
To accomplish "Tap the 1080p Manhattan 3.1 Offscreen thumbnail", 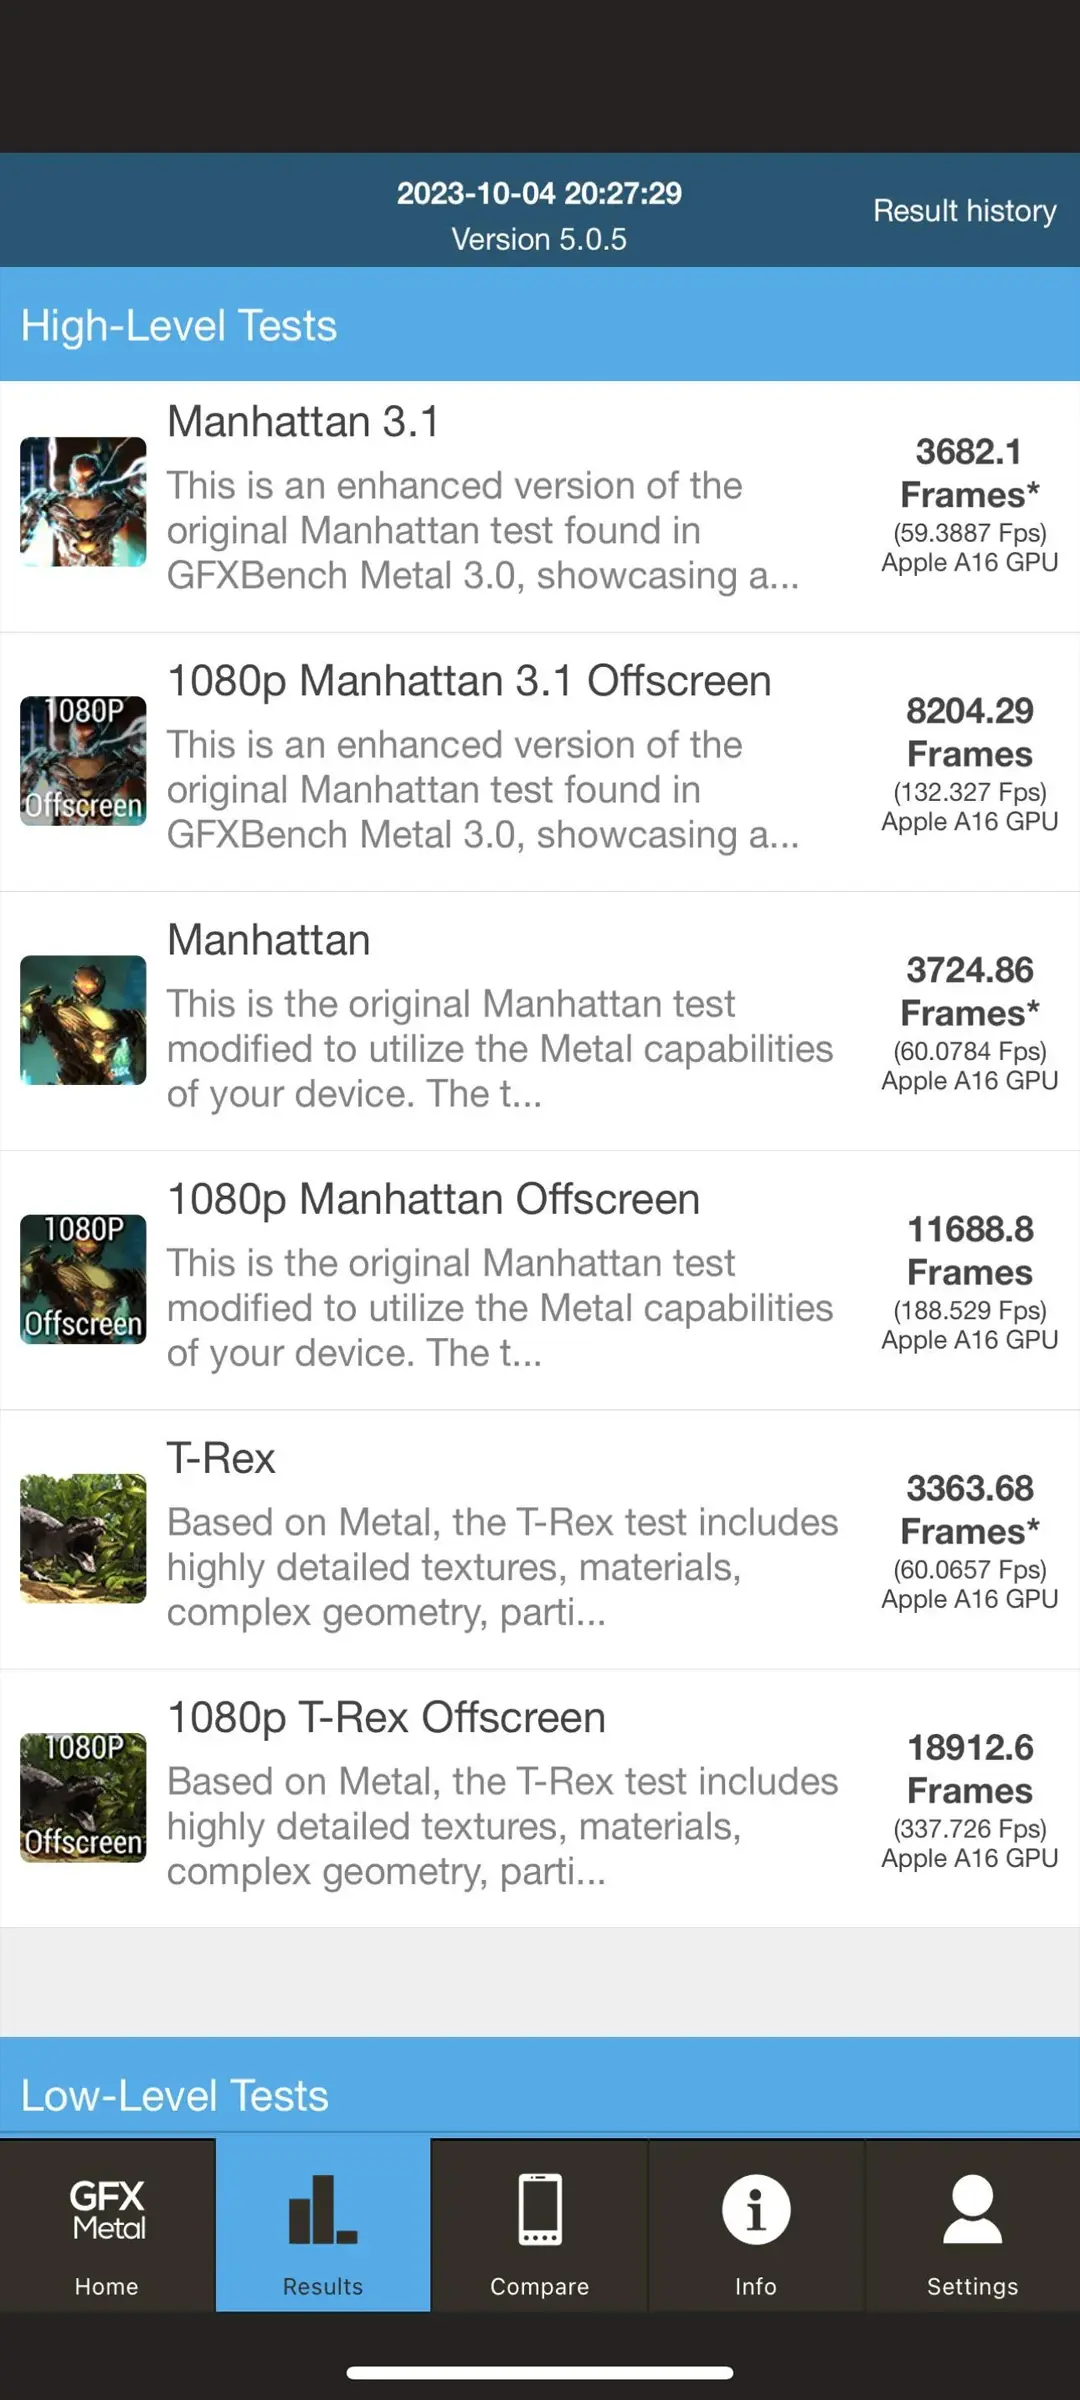I will (83, 761).
